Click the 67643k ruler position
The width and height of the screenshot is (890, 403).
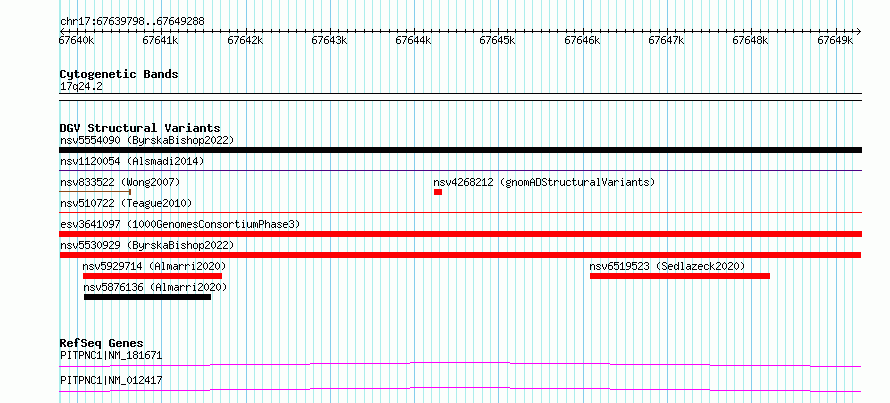click(330, 40)
